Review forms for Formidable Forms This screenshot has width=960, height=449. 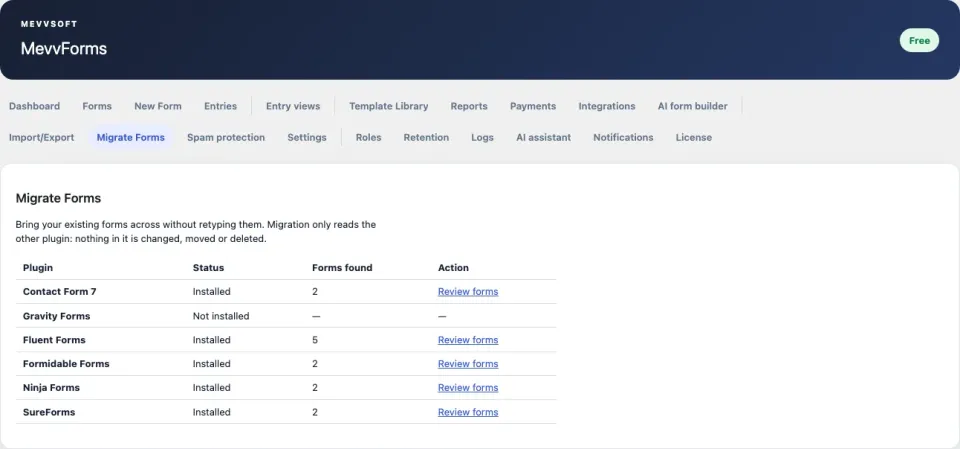pyautogui.click(x=468, y=364)
